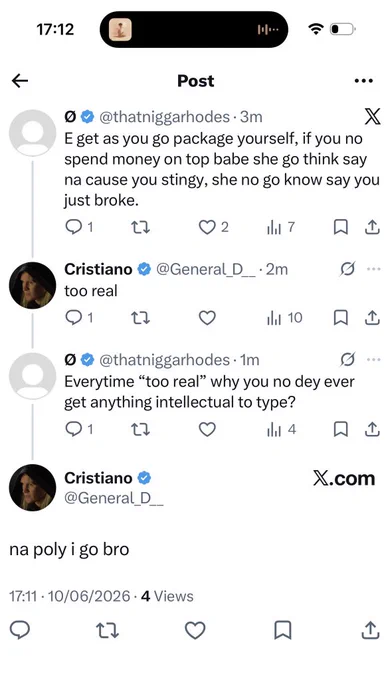392x680 pixels.
Task: Open more options on 'Everytime too real' reply
Action: tap(373, 360)
